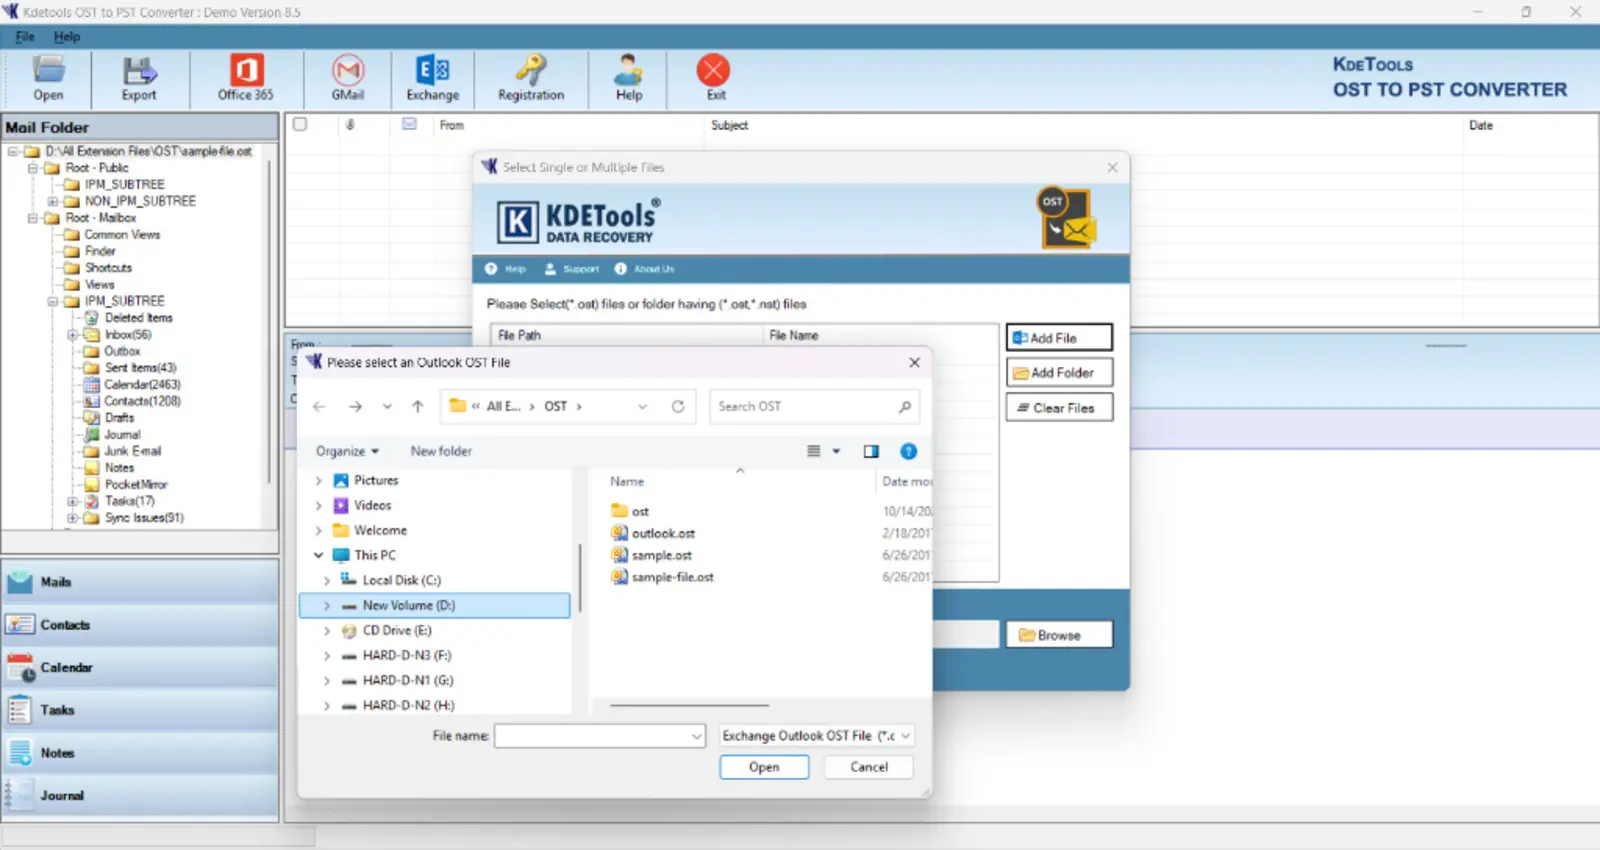Click the Help person icon in toolbar
1600x850 pixels.
(629, 78)
